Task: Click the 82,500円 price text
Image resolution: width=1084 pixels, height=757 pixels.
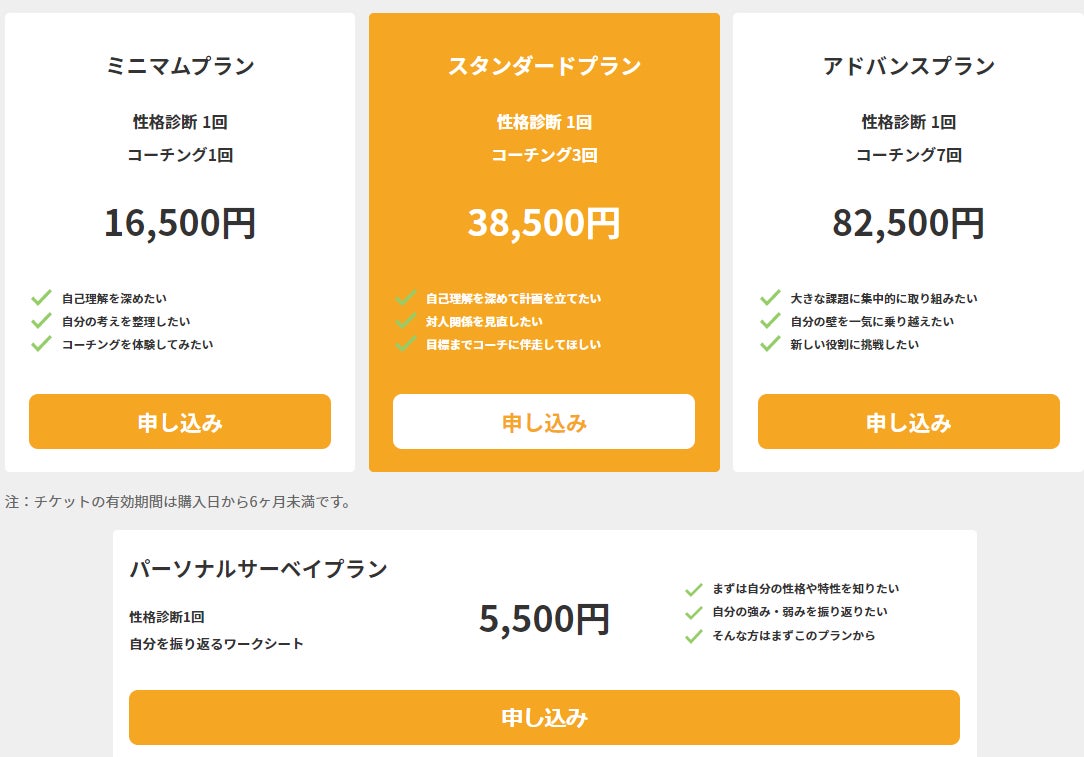Action: 908,223
